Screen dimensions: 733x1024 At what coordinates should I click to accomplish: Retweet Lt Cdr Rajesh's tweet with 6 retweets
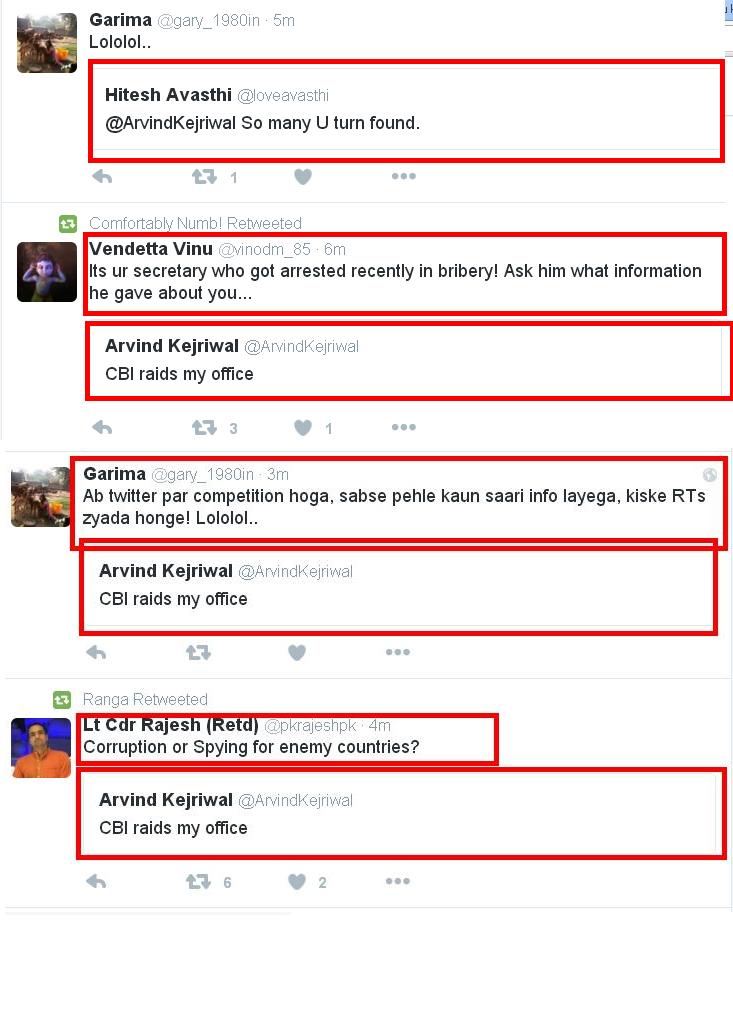pyautogui.click(x=198, y=882)
